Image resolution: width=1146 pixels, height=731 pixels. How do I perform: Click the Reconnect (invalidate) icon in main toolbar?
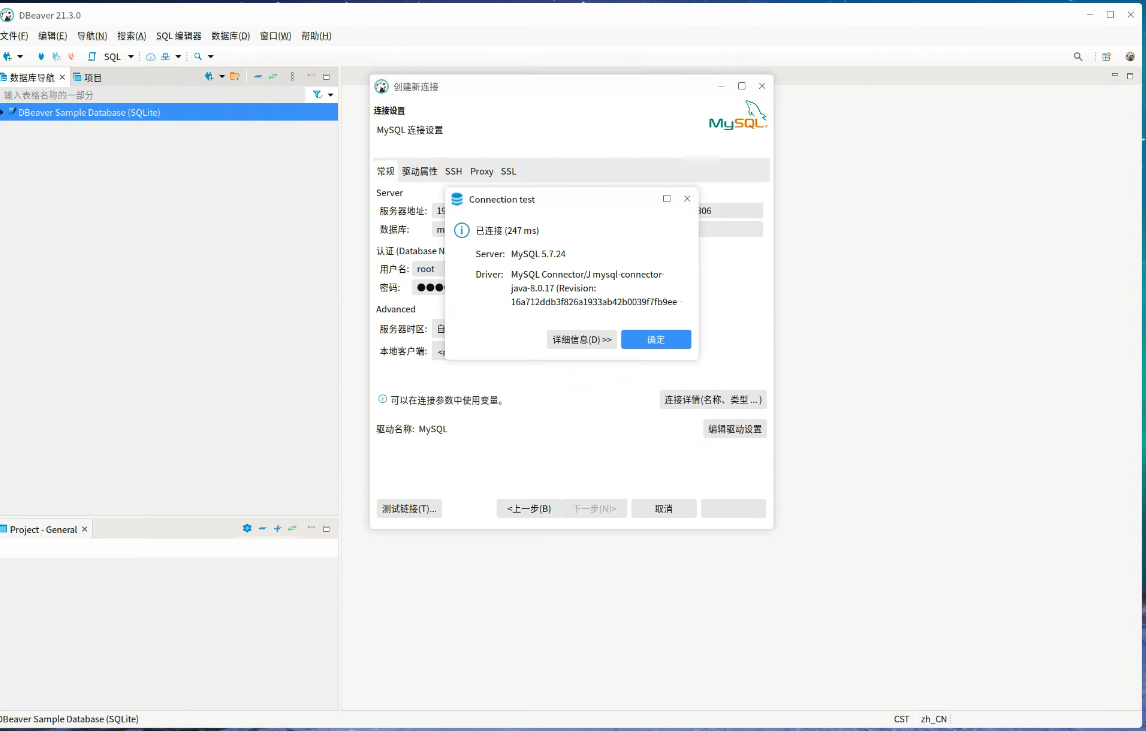56,56
